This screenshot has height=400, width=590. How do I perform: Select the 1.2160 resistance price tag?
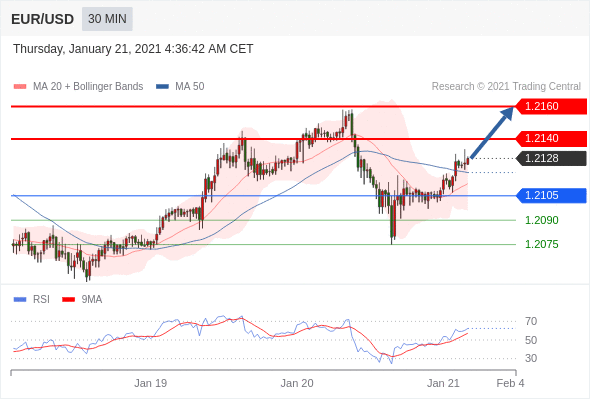pyautogui.click(x=550, y=106)
